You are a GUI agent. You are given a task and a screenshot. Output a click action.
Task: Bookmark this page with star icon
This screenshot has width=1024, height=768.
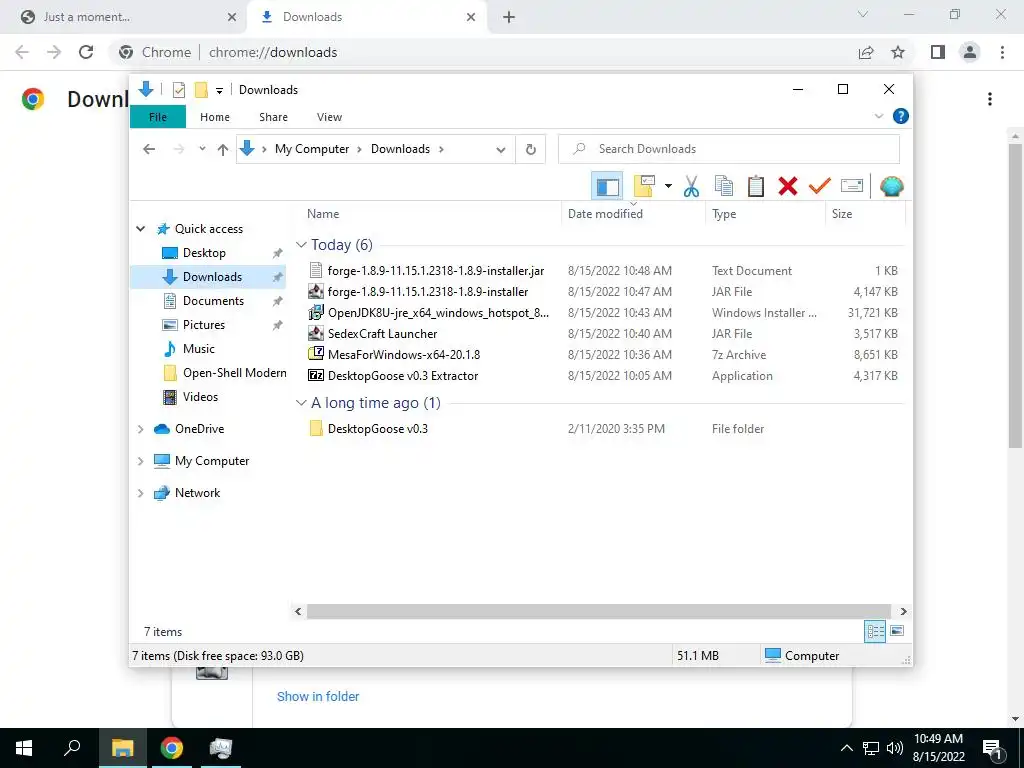click(898, 52)
